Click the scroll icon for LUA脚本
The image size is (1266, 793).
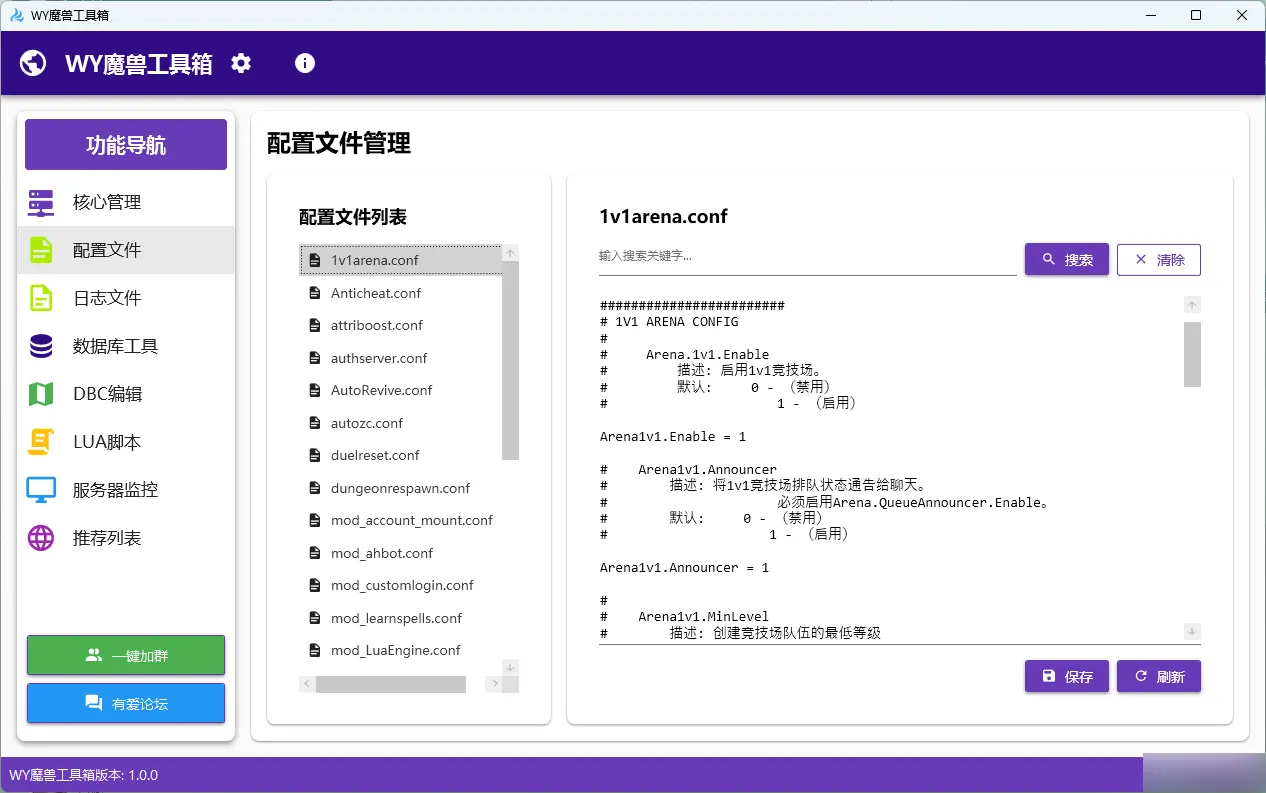[x=41, y=442]
